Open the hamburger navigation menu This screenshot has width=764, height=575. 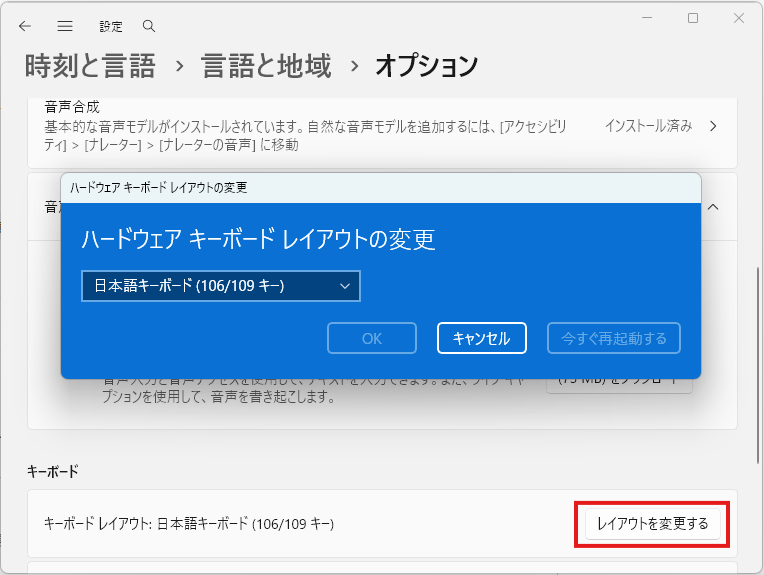pyautogui.click(x=65, y=26)
